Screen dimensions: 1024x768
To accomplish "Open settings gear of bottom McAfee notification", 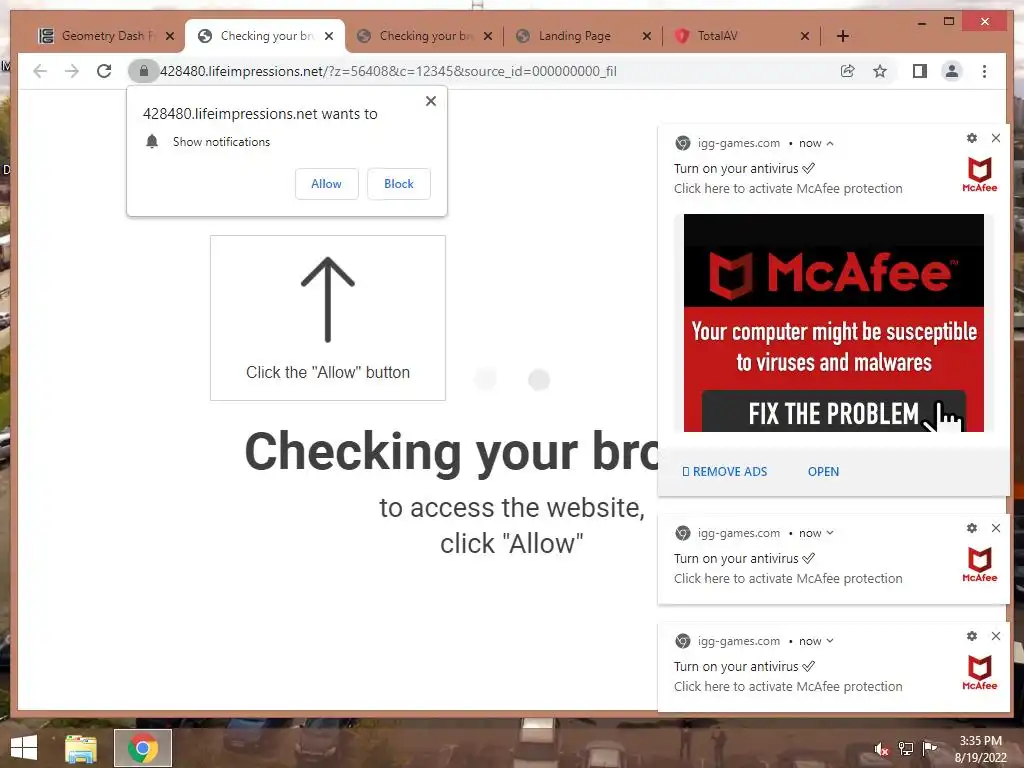I will click(x=972, y=636).
